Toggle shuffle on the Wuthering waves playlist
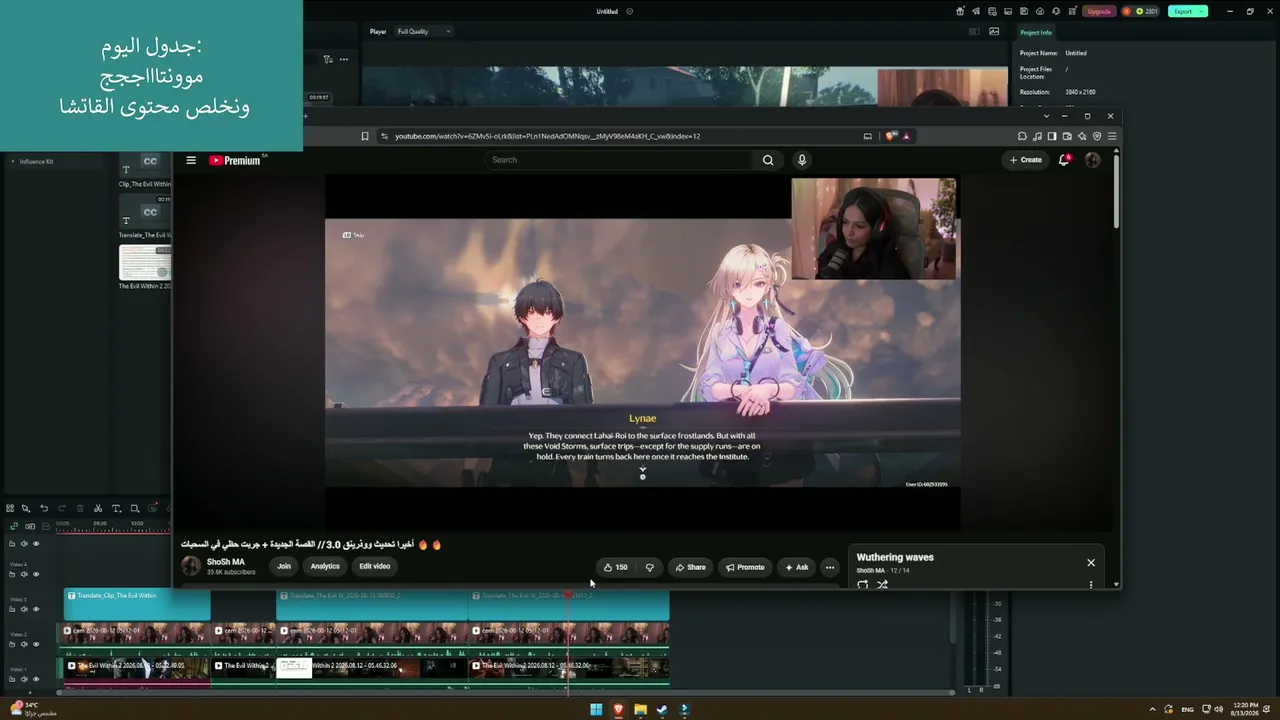 pyautogui.click(x=882, y=585)
